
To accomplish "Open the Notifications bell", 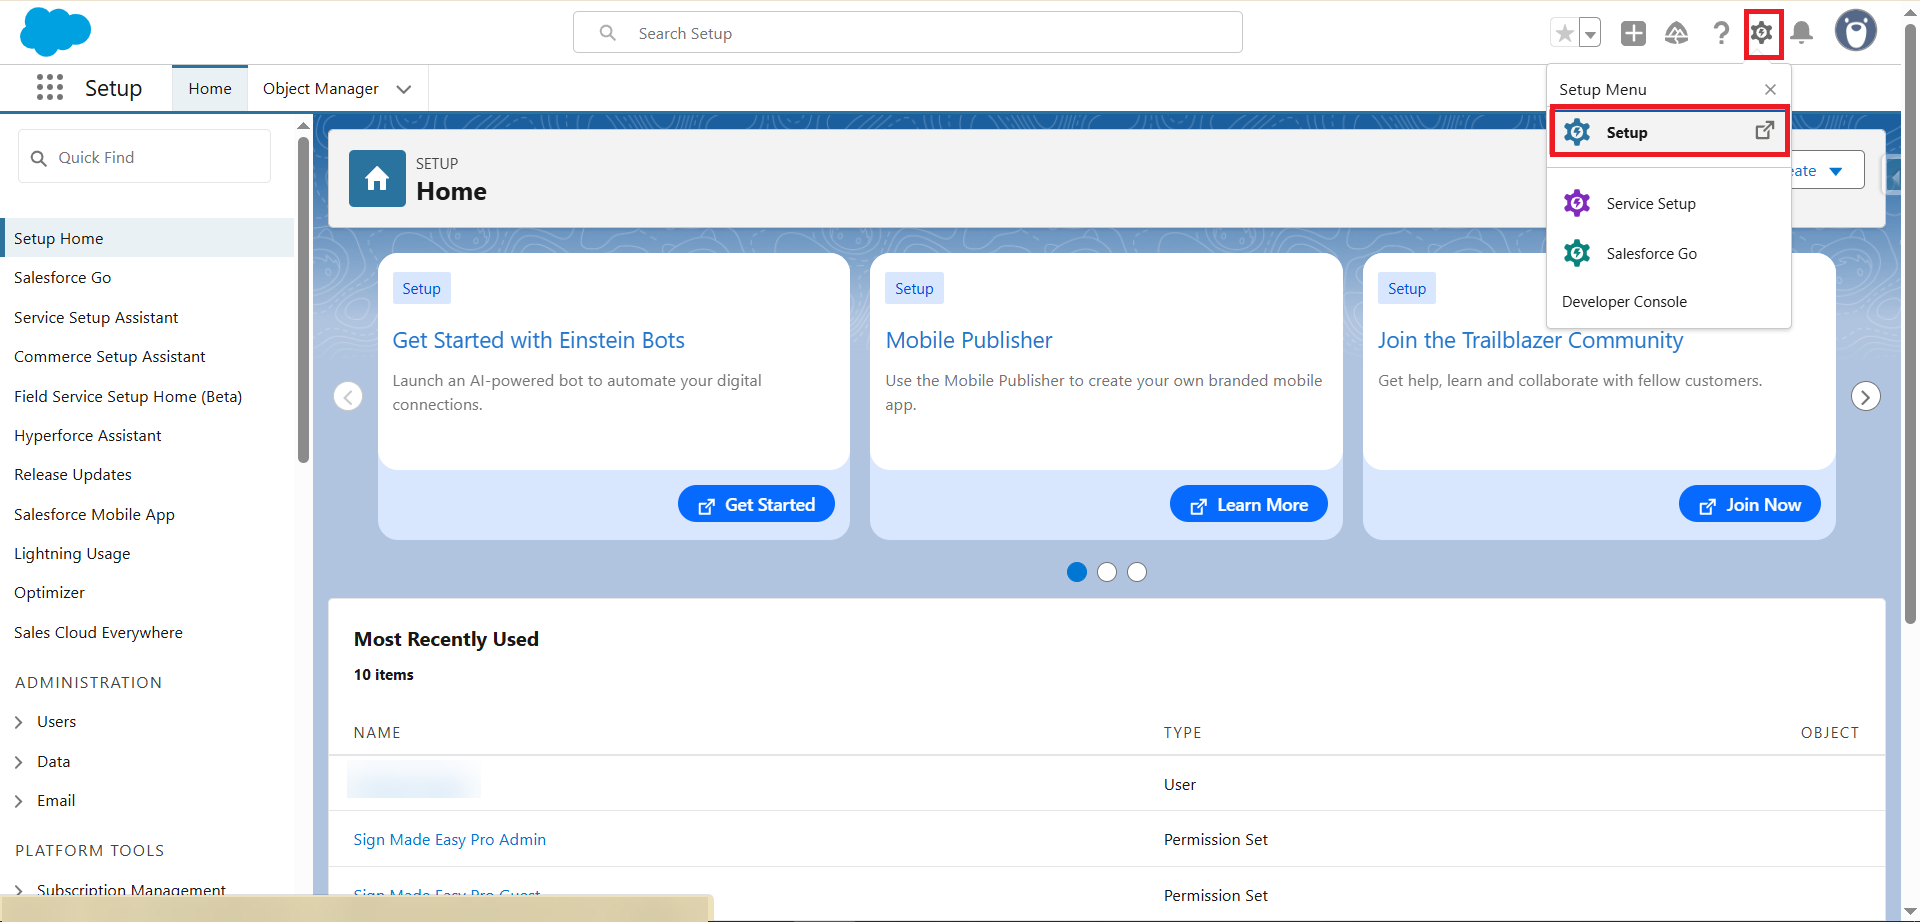I will (x=1802, y=33).
